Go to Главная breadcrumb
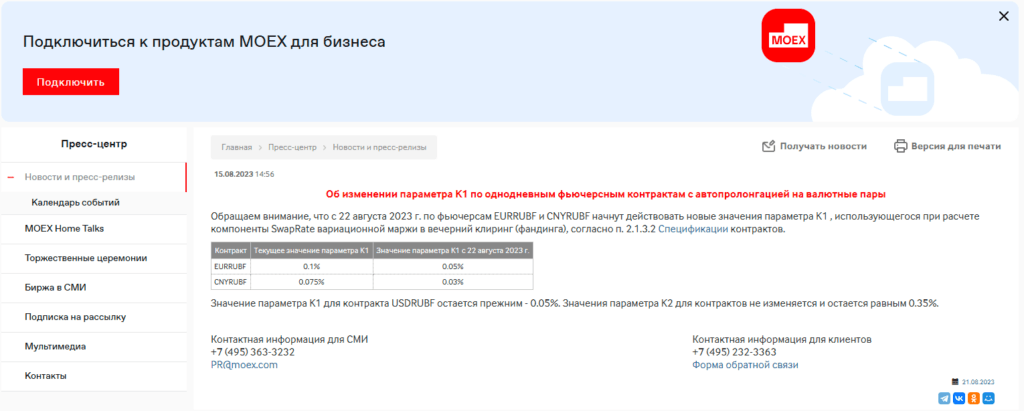The image size is (1024, 411). [x=236, y=148]
